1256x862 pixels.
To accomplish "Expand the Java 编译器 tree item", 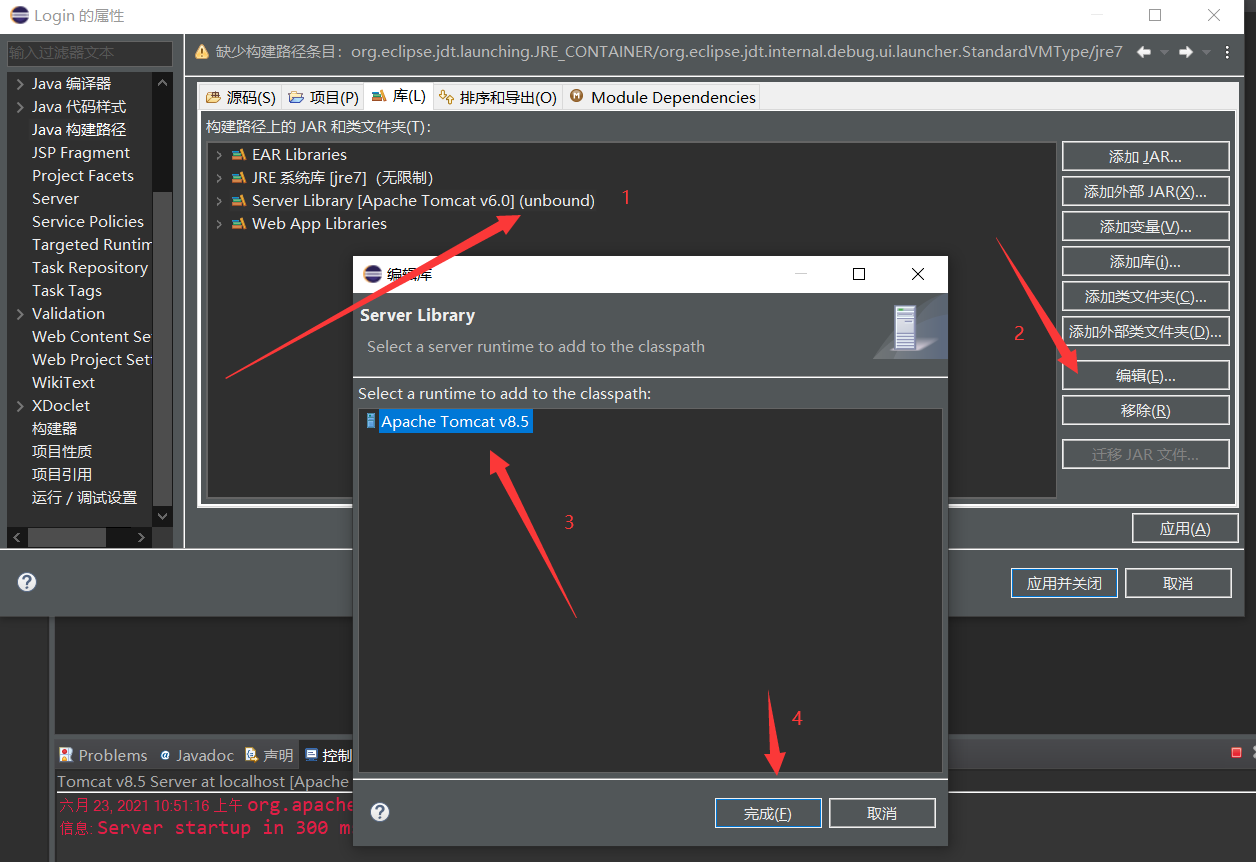I will tap(20, 84).
